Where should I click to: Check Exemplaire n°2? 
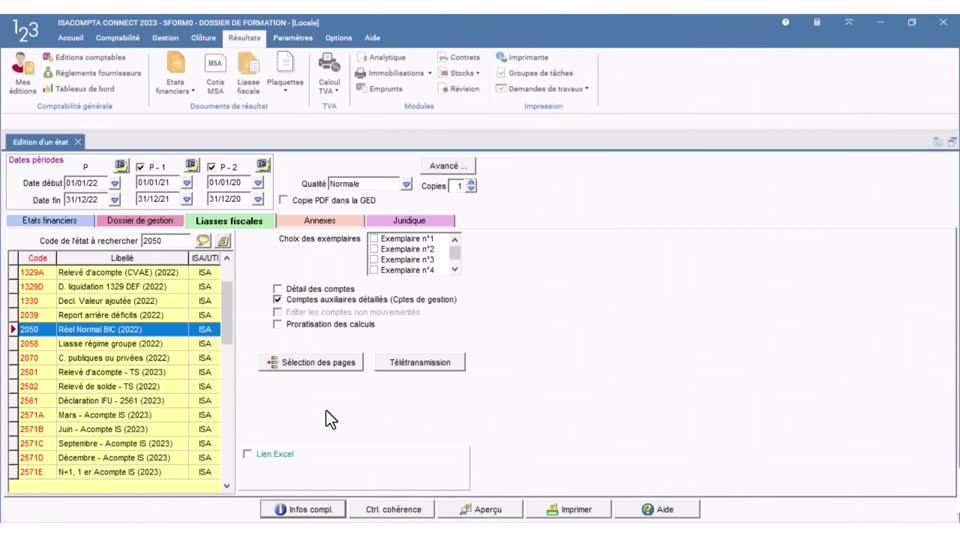(373, 249)
